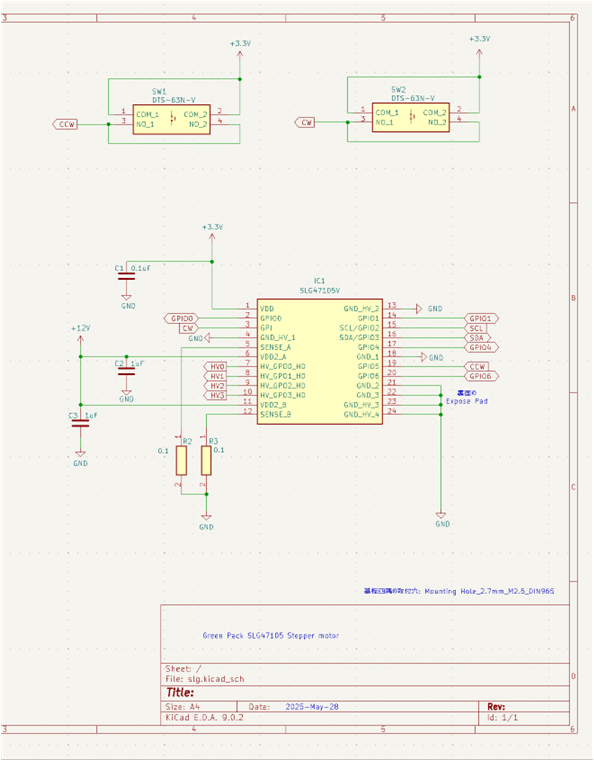594x761 pixels.
Task: Click the SDA/GPIO3 pin name inside IC1
Action: click(359, 338)
